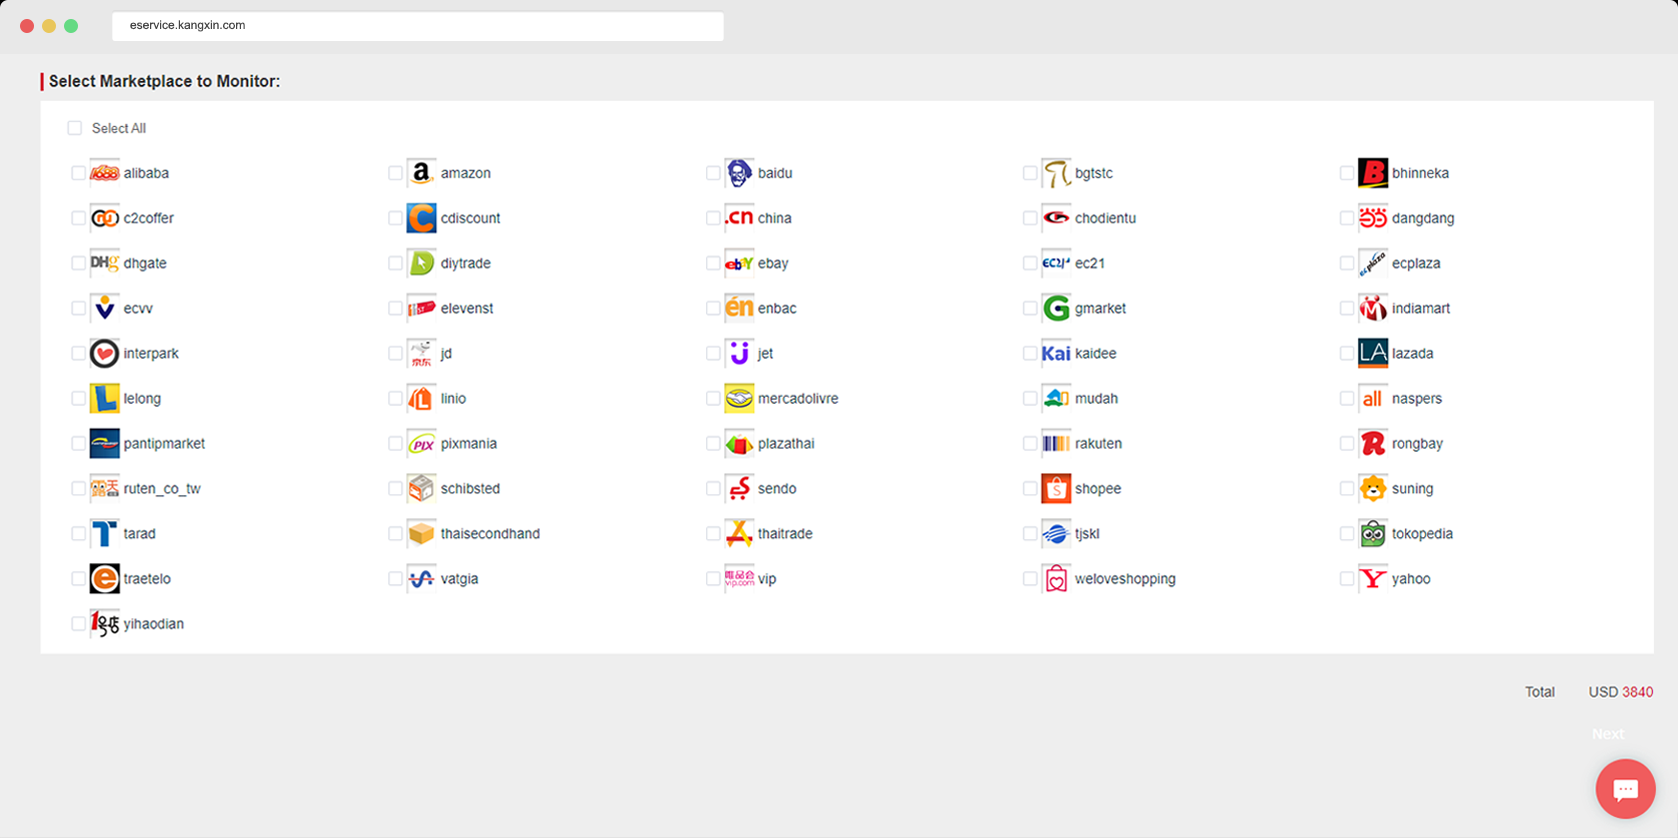Click the amazon logo icon
The image size is (1678, 838).
coord(421,173)
